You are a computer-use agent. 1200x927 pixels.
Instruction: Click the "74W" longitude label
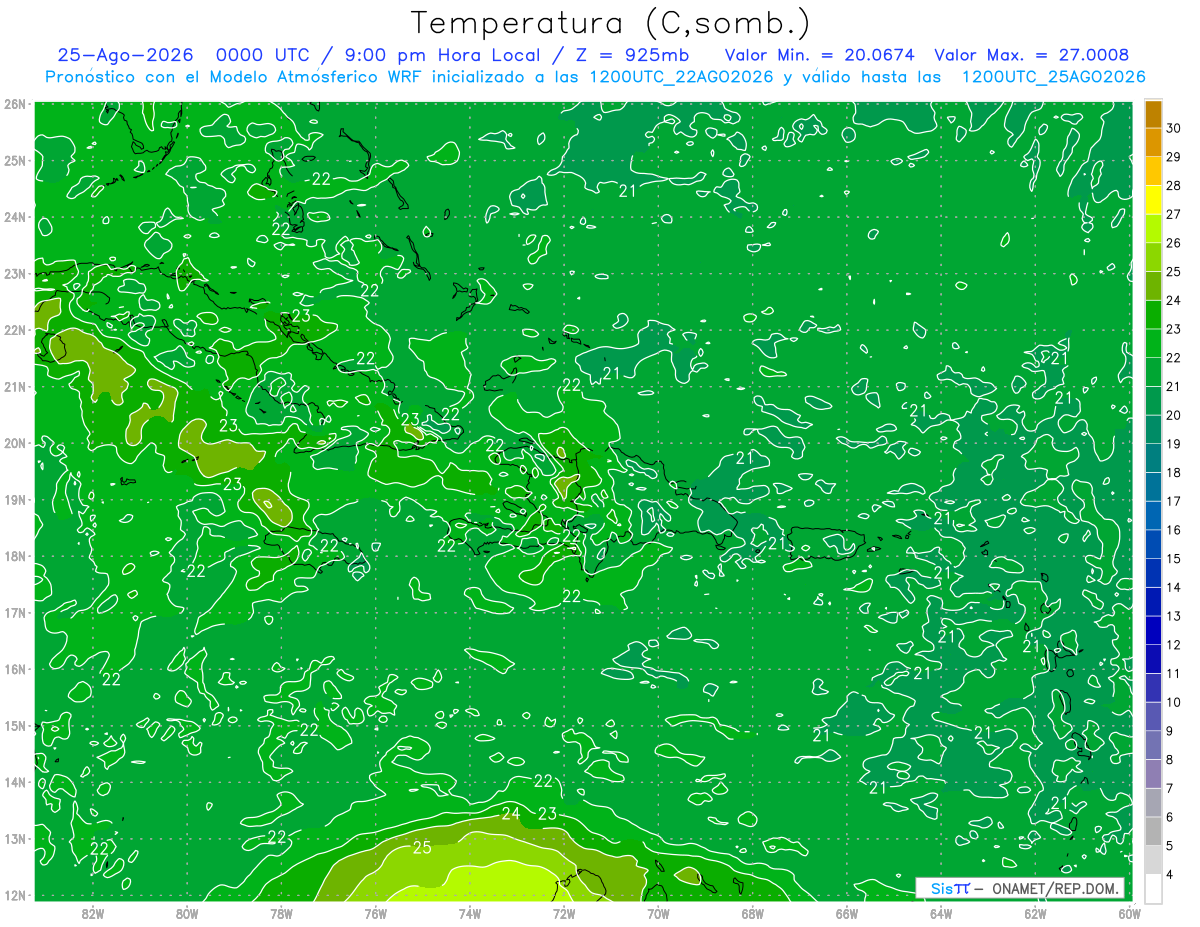click(470, 913)
